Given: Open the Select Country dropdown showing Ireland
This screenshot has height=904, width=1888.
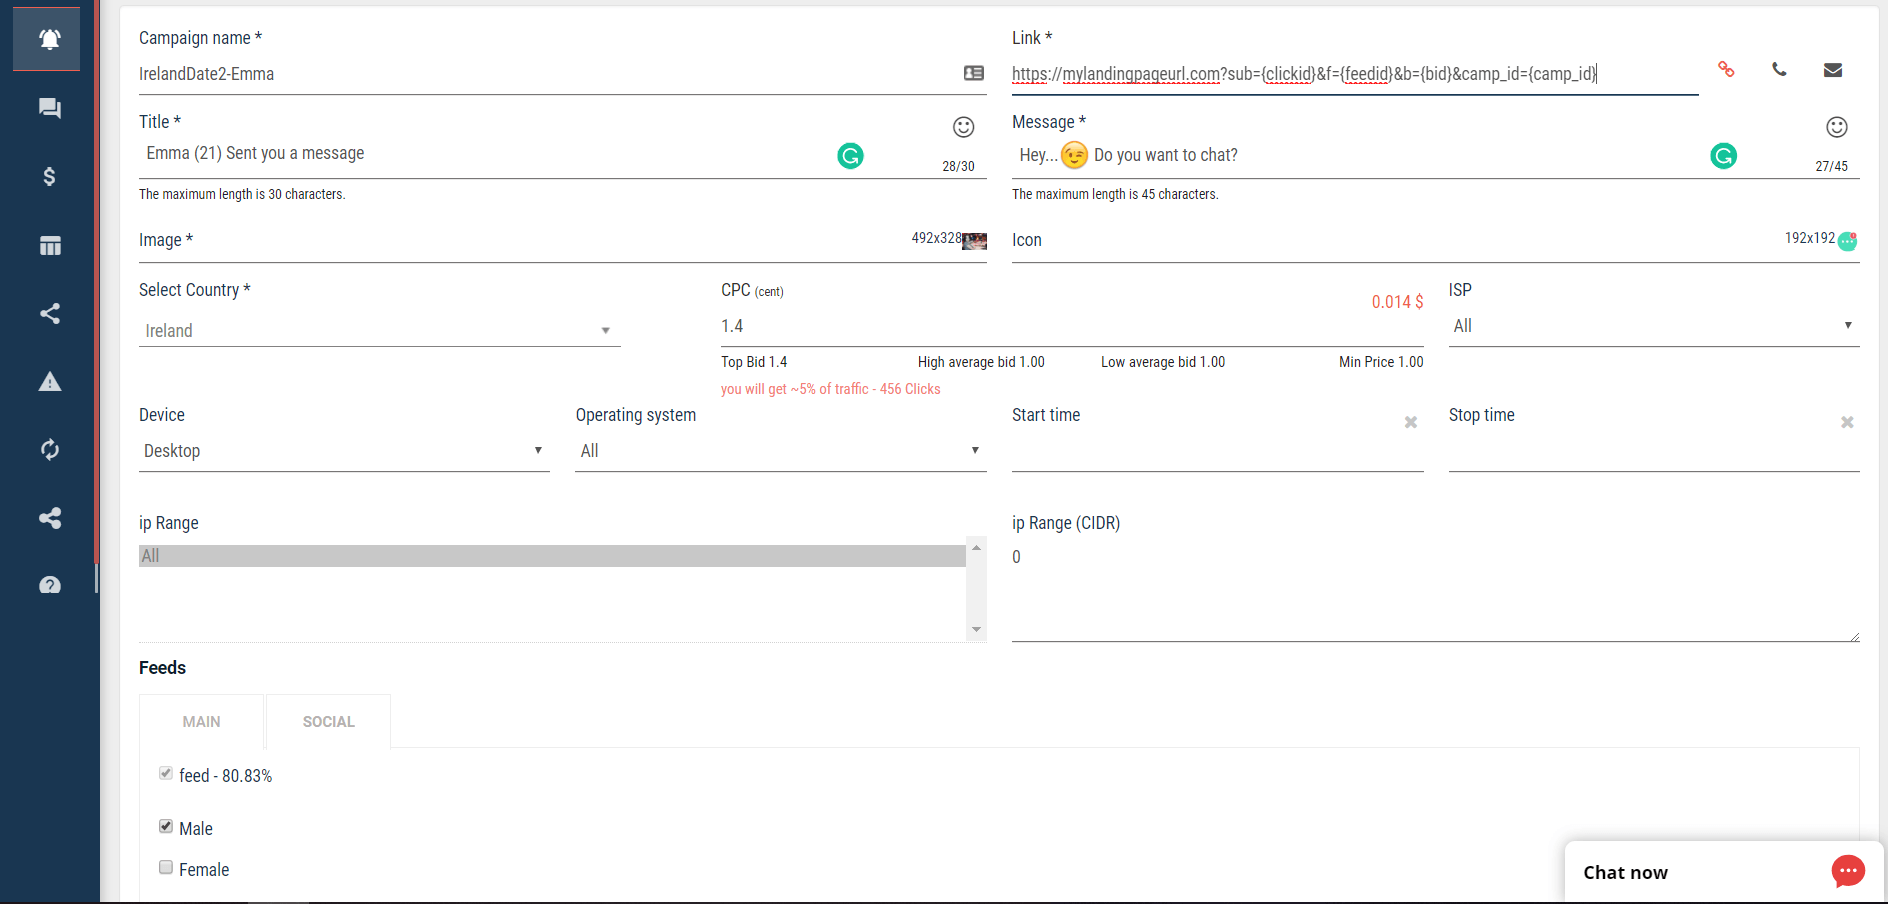Looking at the screenshot, I should pyautogui.click(x=378, y=331).
